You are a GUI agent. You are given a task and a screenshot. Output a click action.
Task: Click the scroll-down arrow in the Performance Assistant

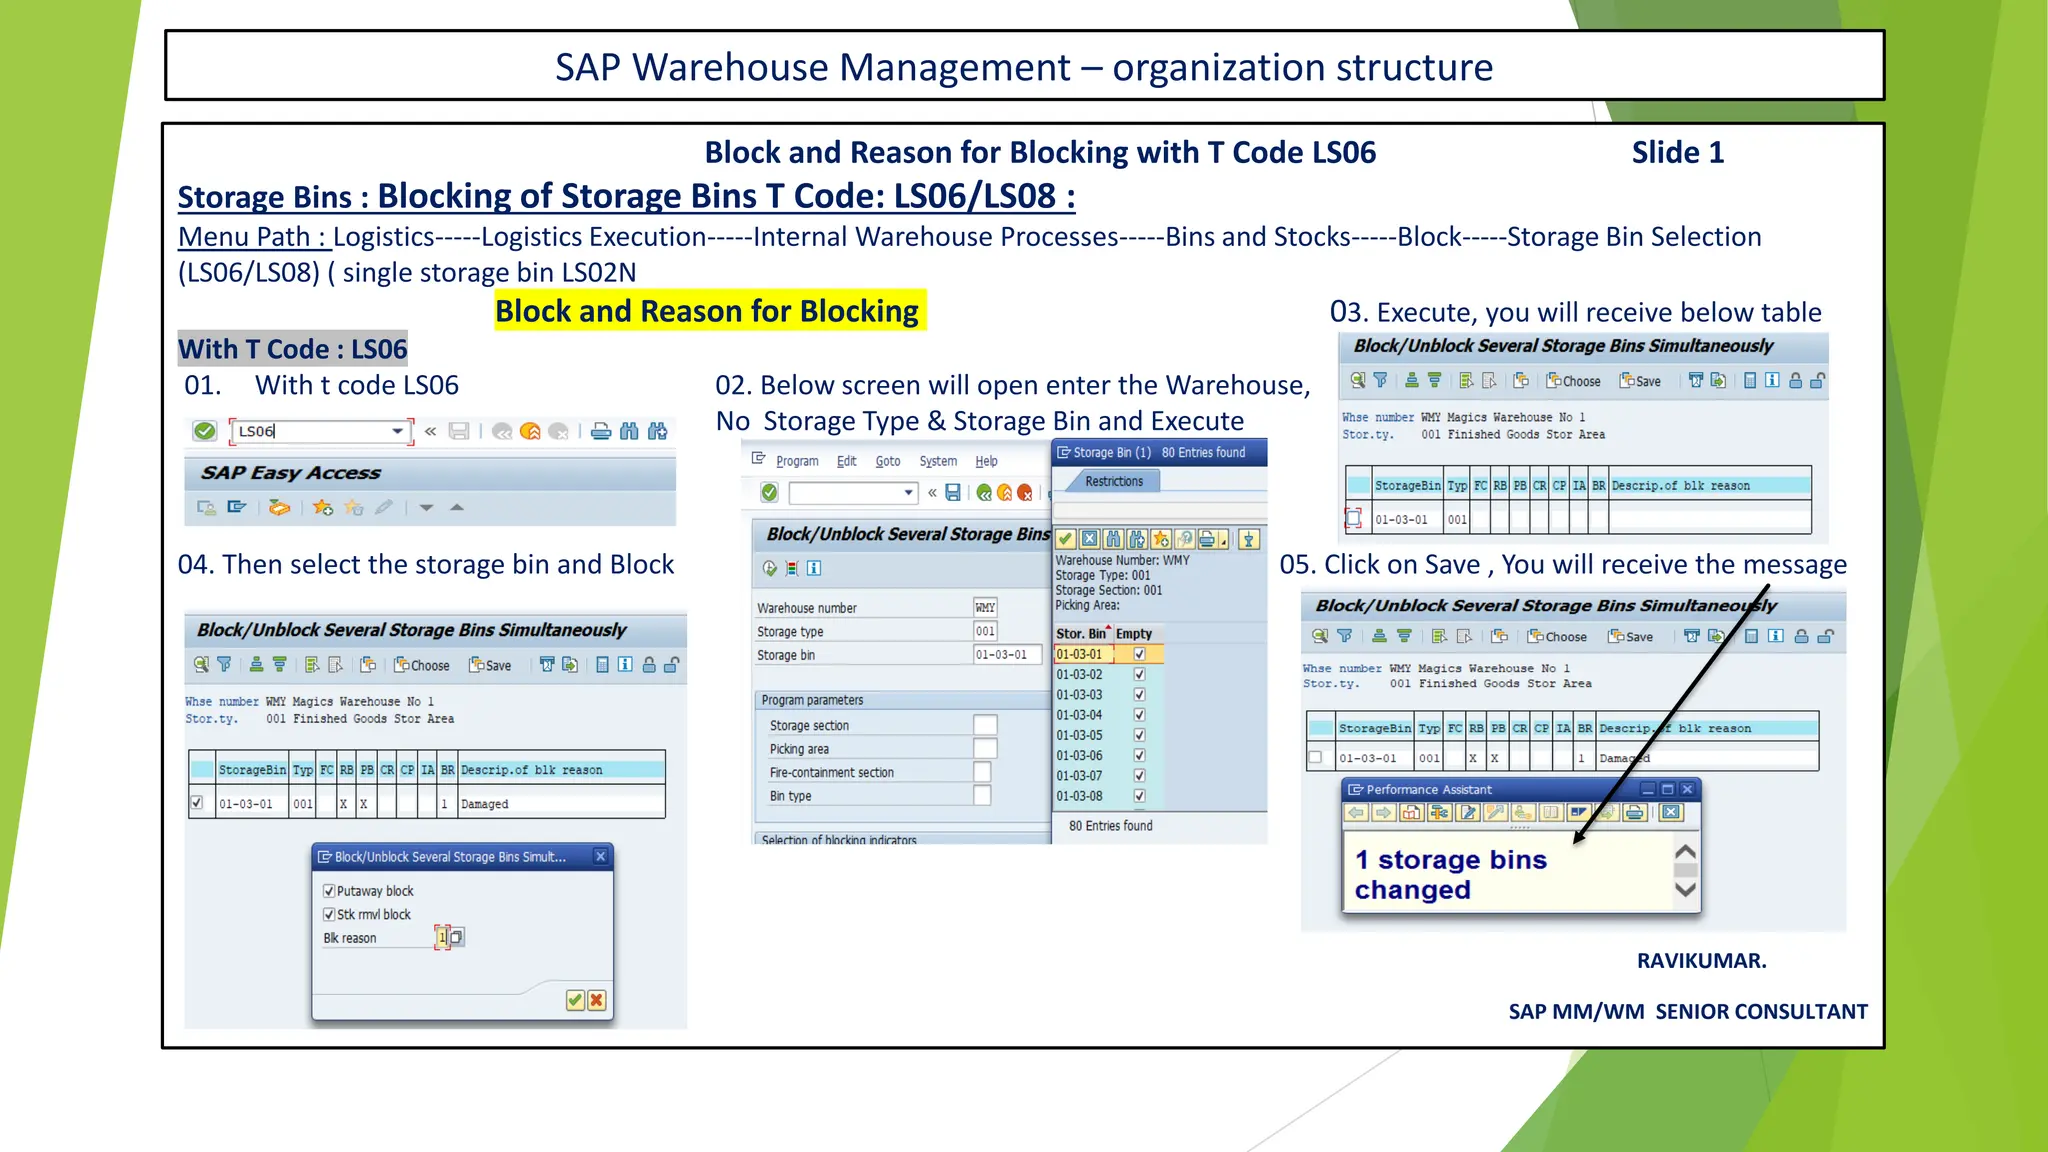[x=1686, y=889]
